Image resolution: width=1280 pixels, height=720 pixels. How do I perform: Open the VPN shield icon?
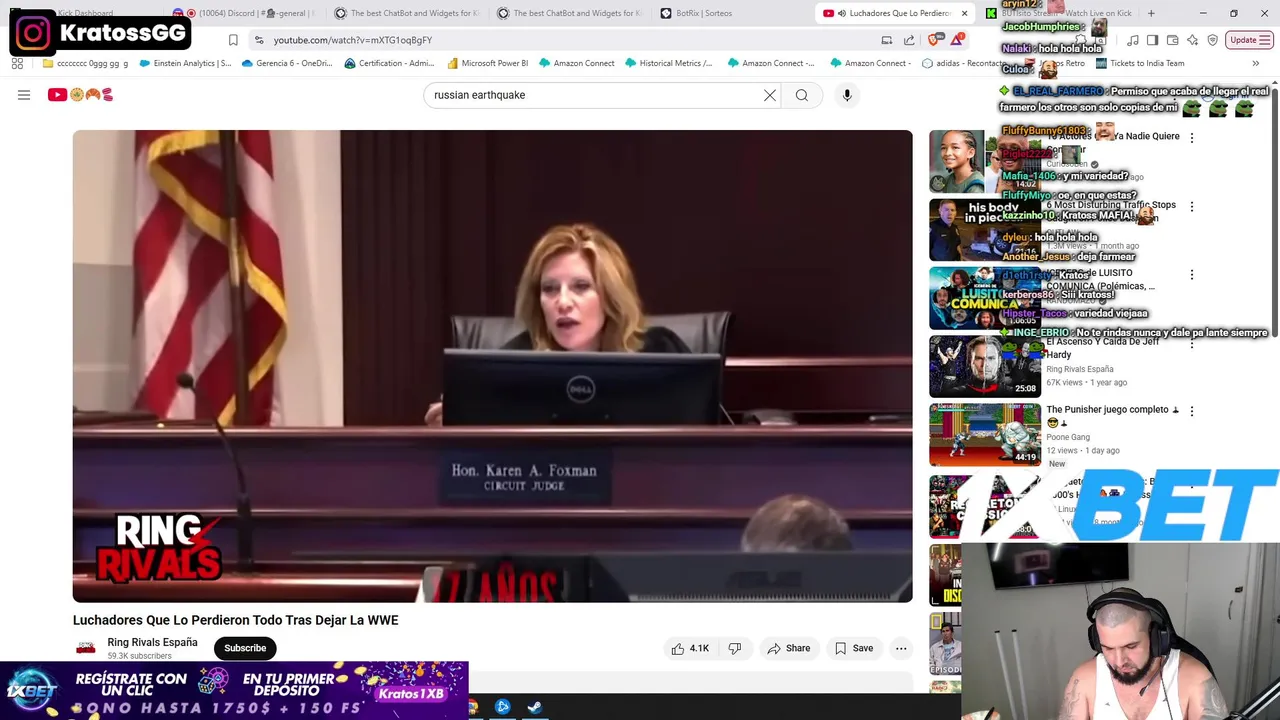click(1213, 40)
